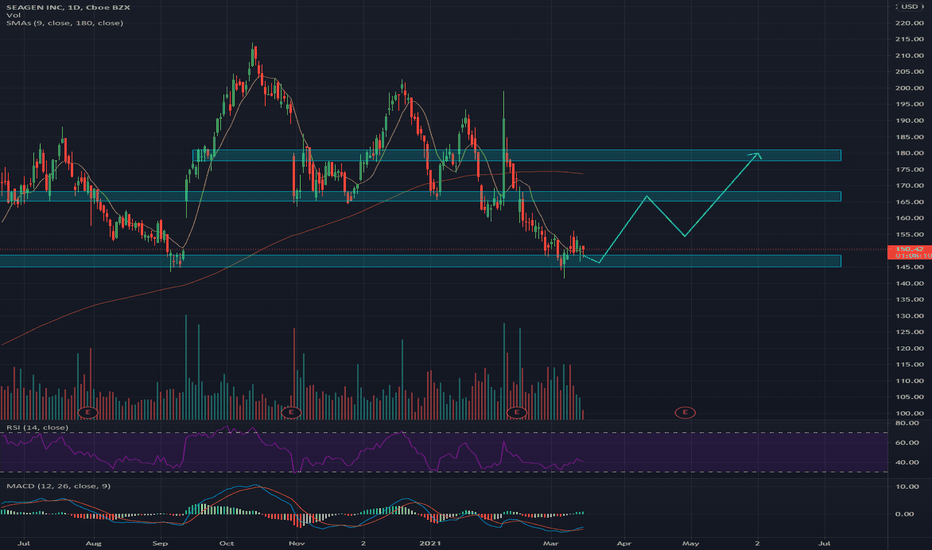
Task: Select the Vol indicator legend label
Action: [x=13, y=15]
